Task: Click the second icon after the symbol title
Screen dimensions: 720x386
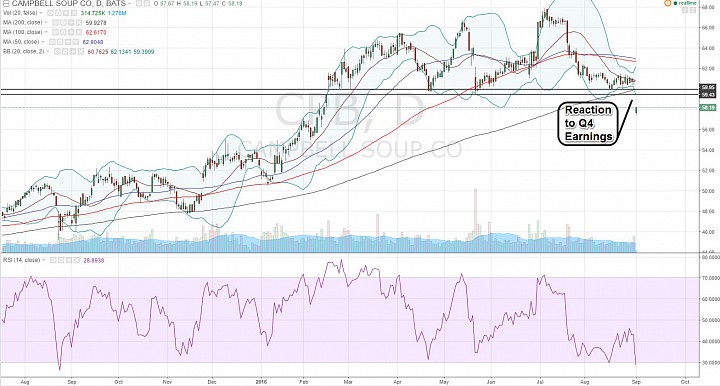Action: coord(147,3)
